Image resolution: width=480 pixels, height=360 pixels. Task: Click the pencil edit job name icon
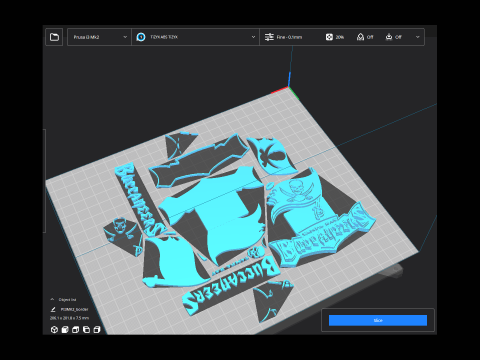[53, 309]
